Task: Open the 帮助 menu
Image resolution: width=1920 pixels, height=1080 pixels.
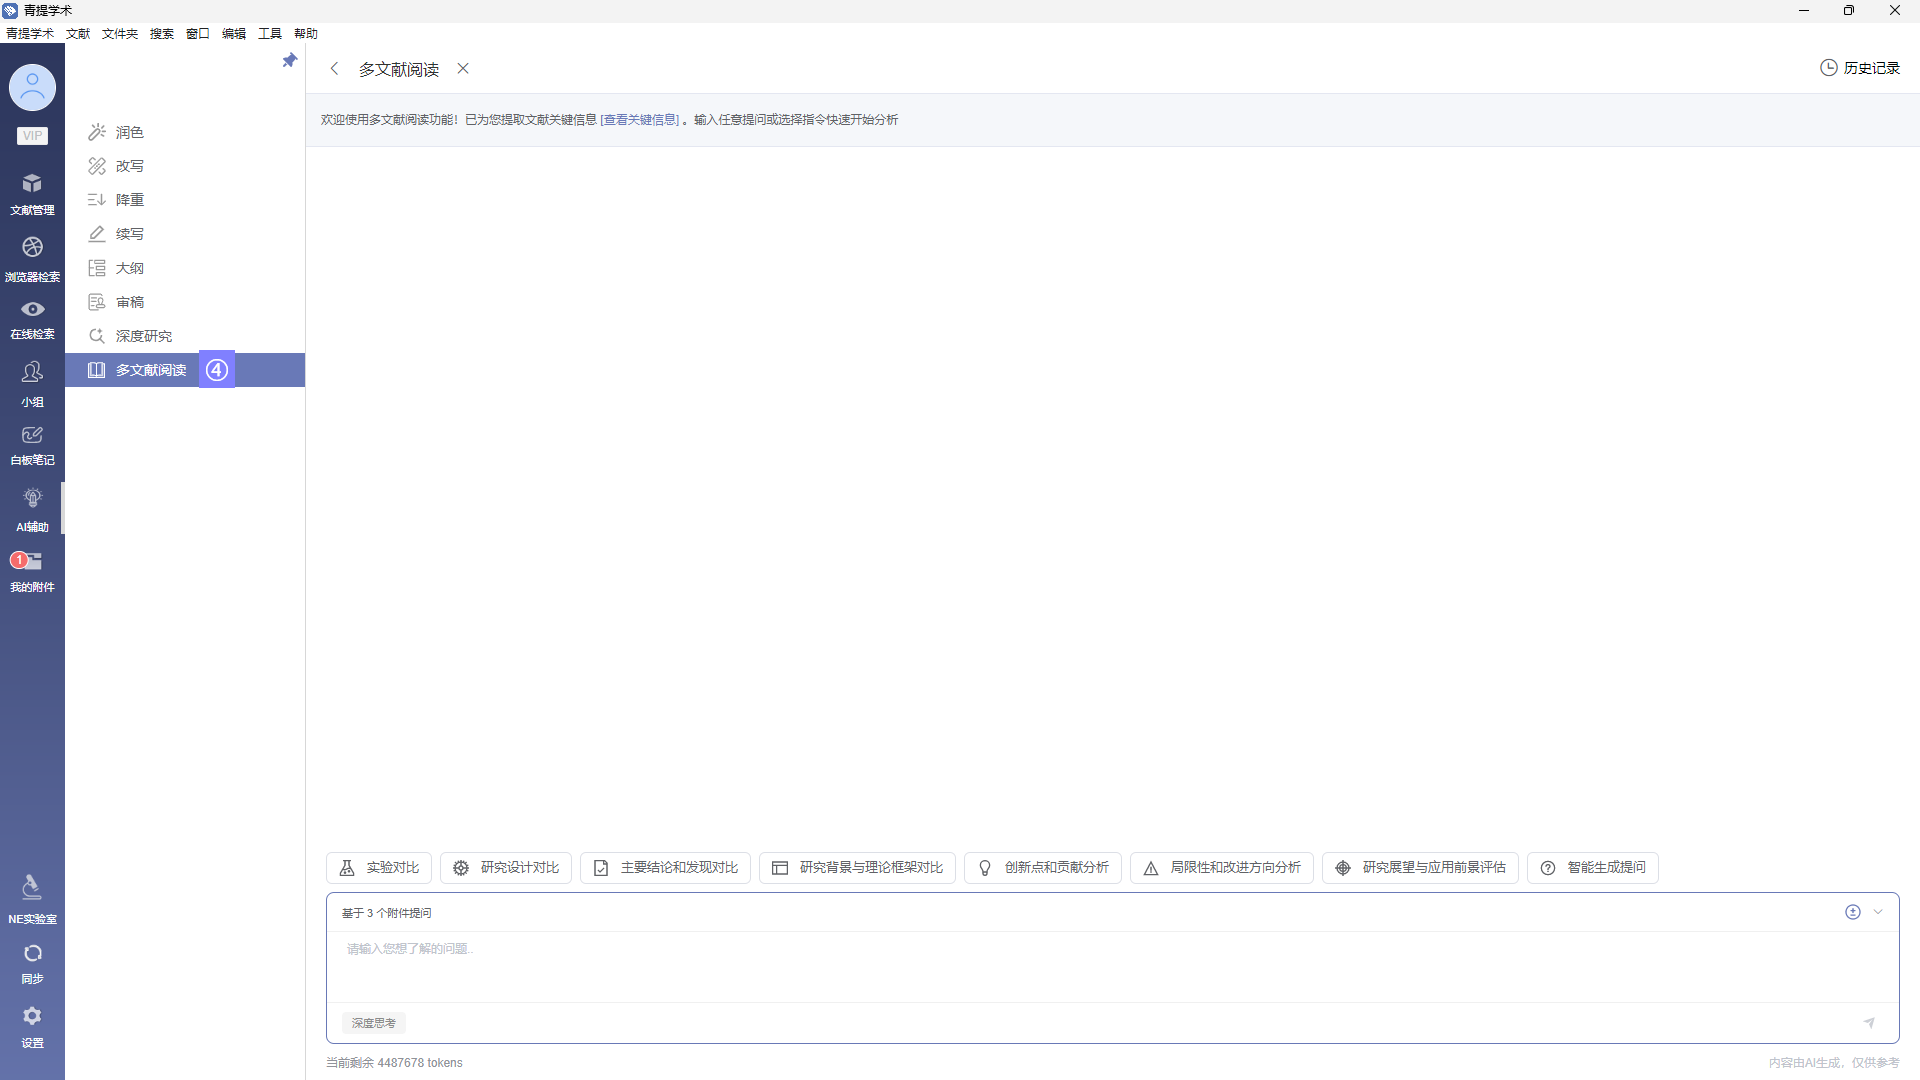Action: (306, 33)
